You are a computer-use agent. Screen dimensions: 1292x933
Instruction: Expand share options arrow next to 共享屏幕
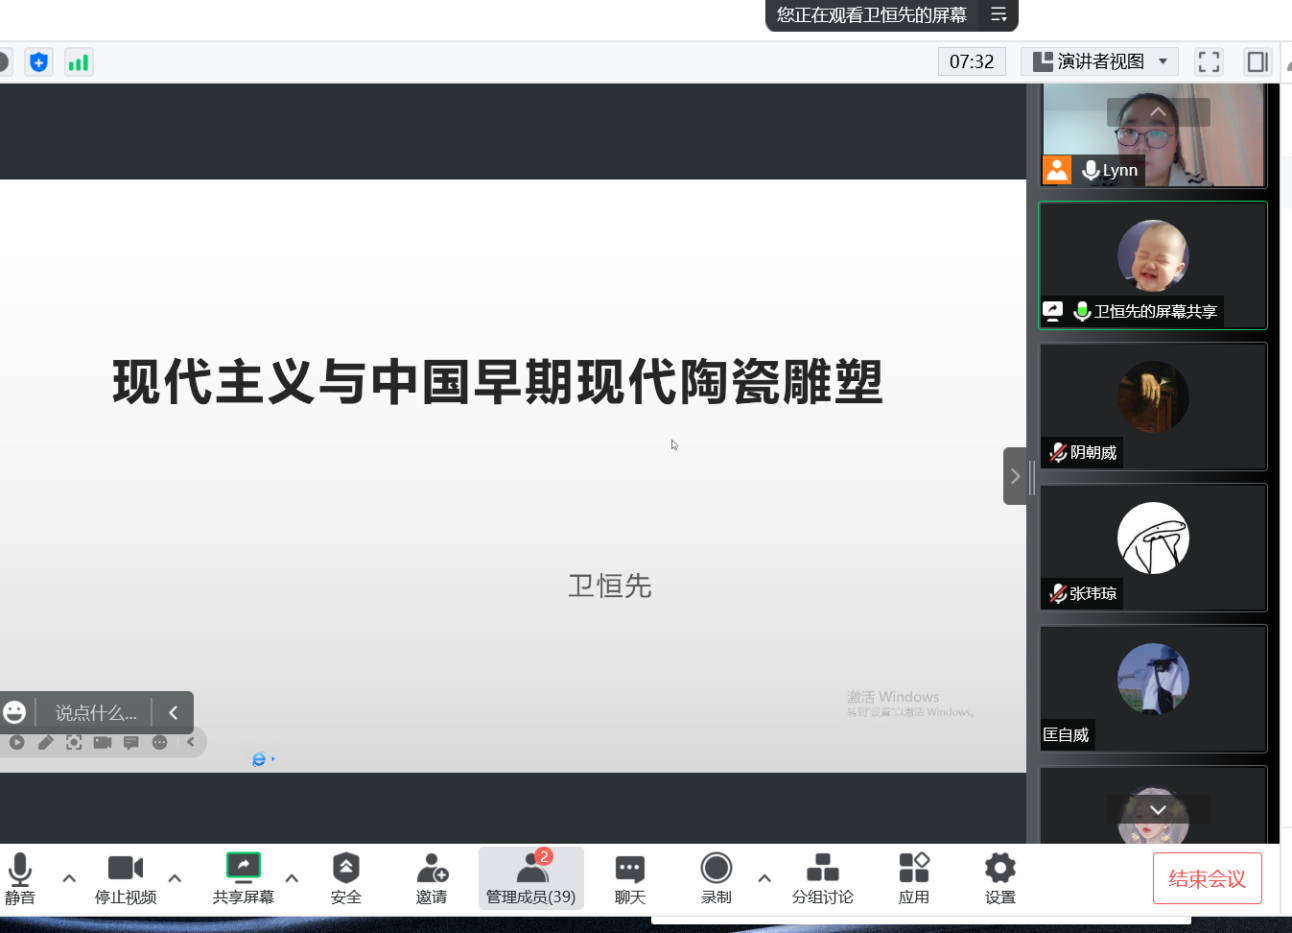(x=292, y=878)
